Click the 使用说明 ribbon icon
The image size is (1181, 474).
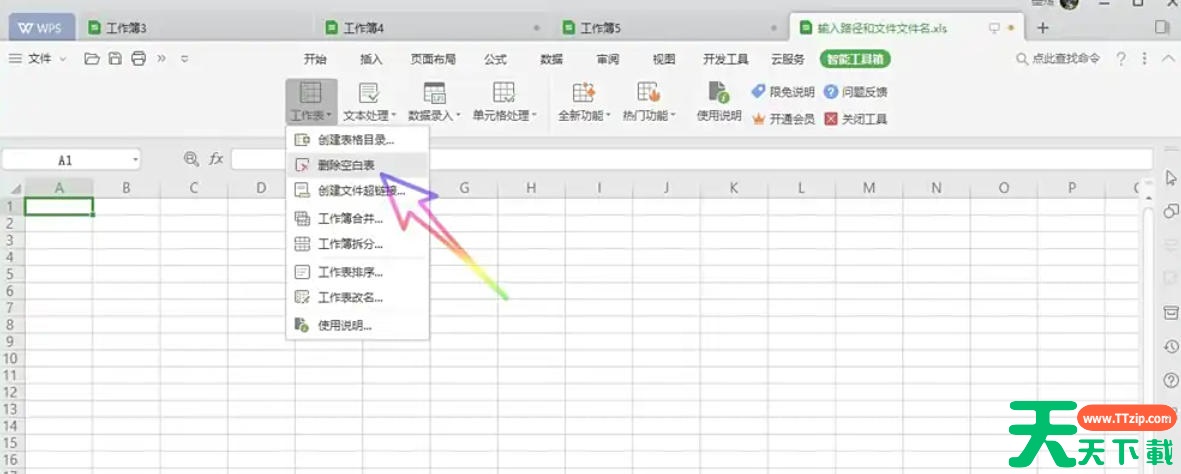(x=719, y=102)
